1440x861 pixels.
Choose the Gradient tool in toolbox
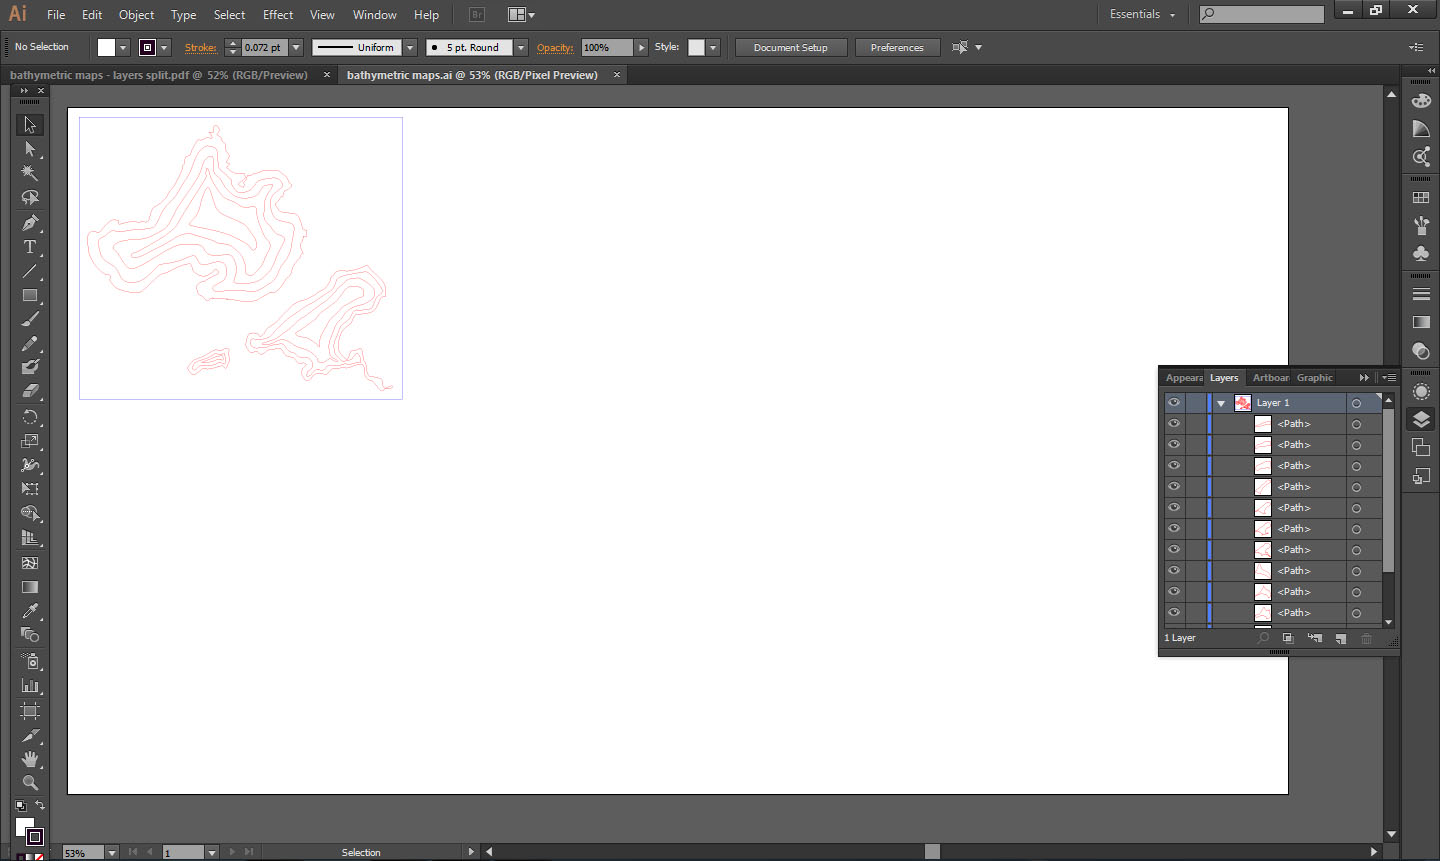click(30, 587)
